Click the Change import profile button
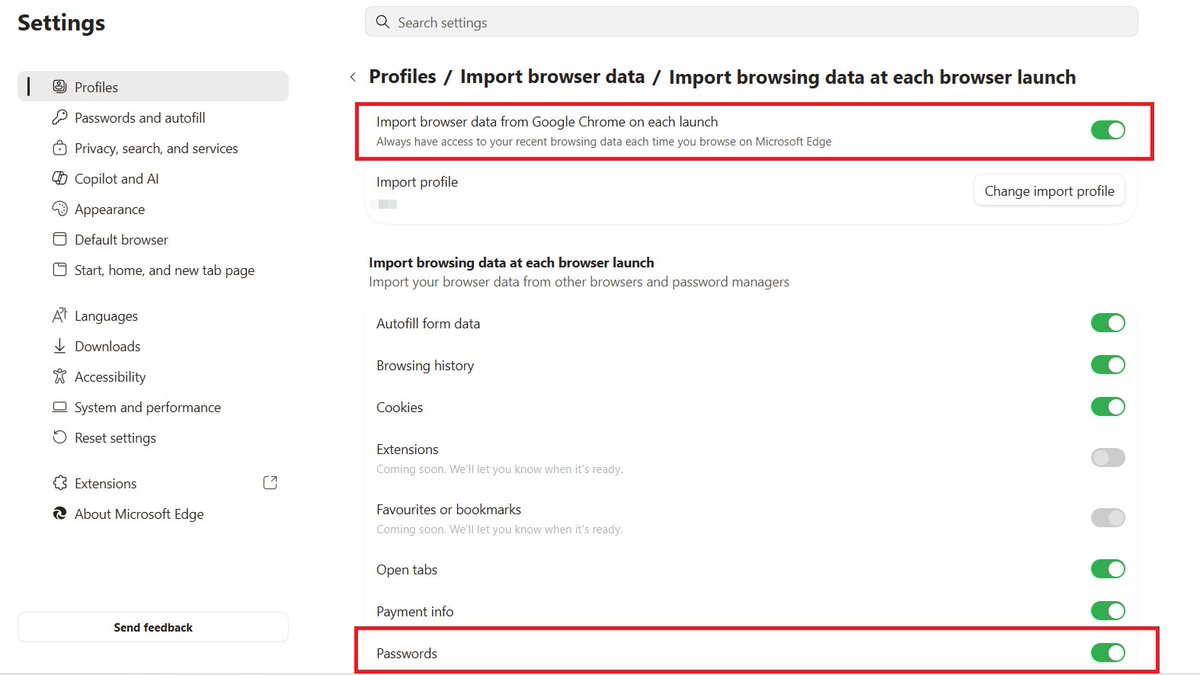This screenshot has height=675, width=1200. 1049,191
